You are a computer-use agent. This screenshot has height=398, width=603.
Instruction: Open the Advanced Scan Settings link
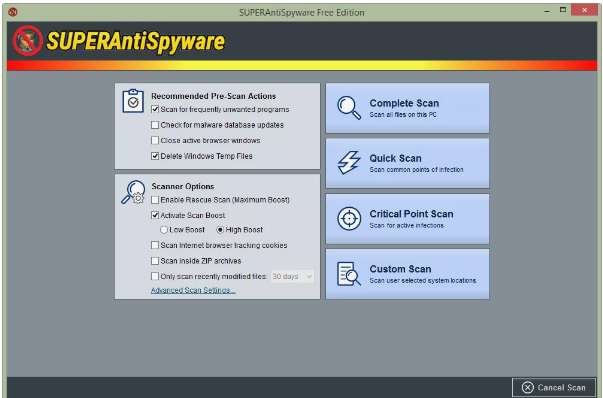click(193, 290)
